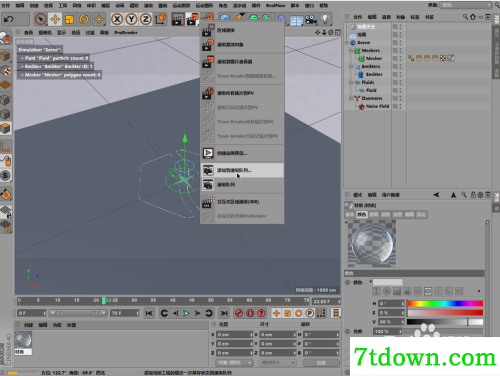Collapse the material preview disclosure triangle

(x=346, y=222)
